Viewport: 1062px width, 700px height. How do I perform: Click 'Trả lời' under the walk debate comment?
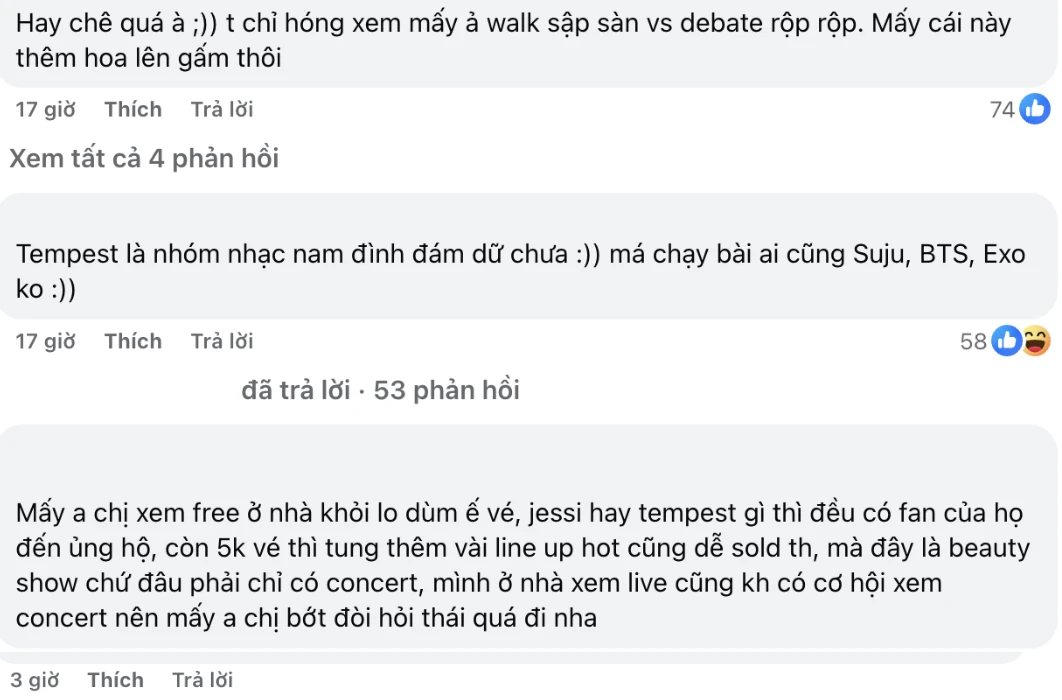click(x=222, y=109)
